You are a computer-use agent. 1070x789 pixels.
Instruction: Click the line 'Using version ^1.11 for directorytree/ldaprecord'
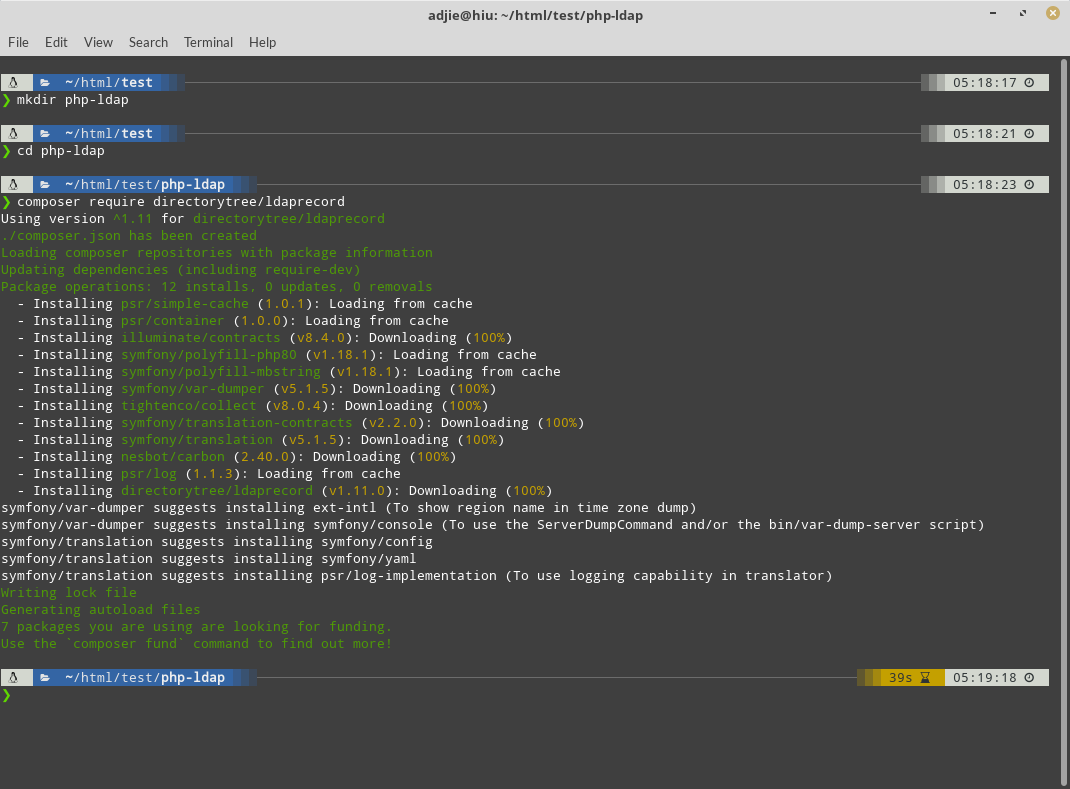(193, 218)
